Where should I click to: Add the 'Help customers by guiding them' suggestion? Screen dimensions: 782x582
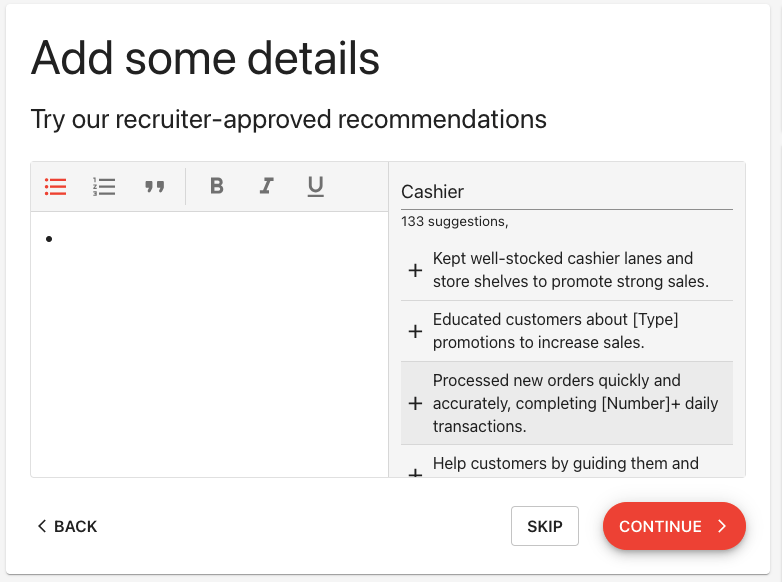[415, 472]
